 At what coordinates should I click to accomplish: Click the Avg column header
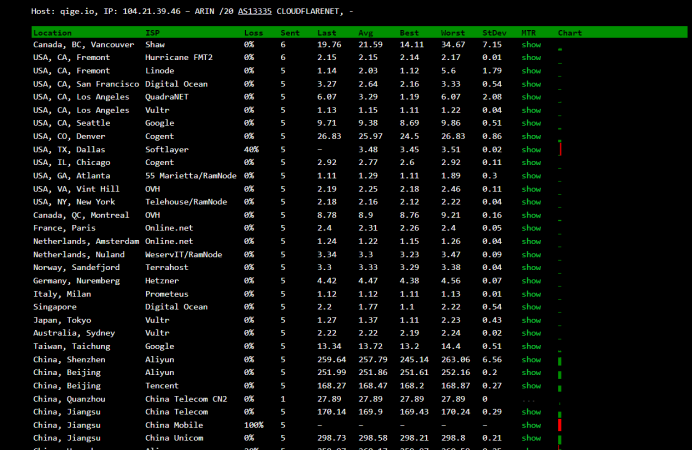(x=365, y=33)
